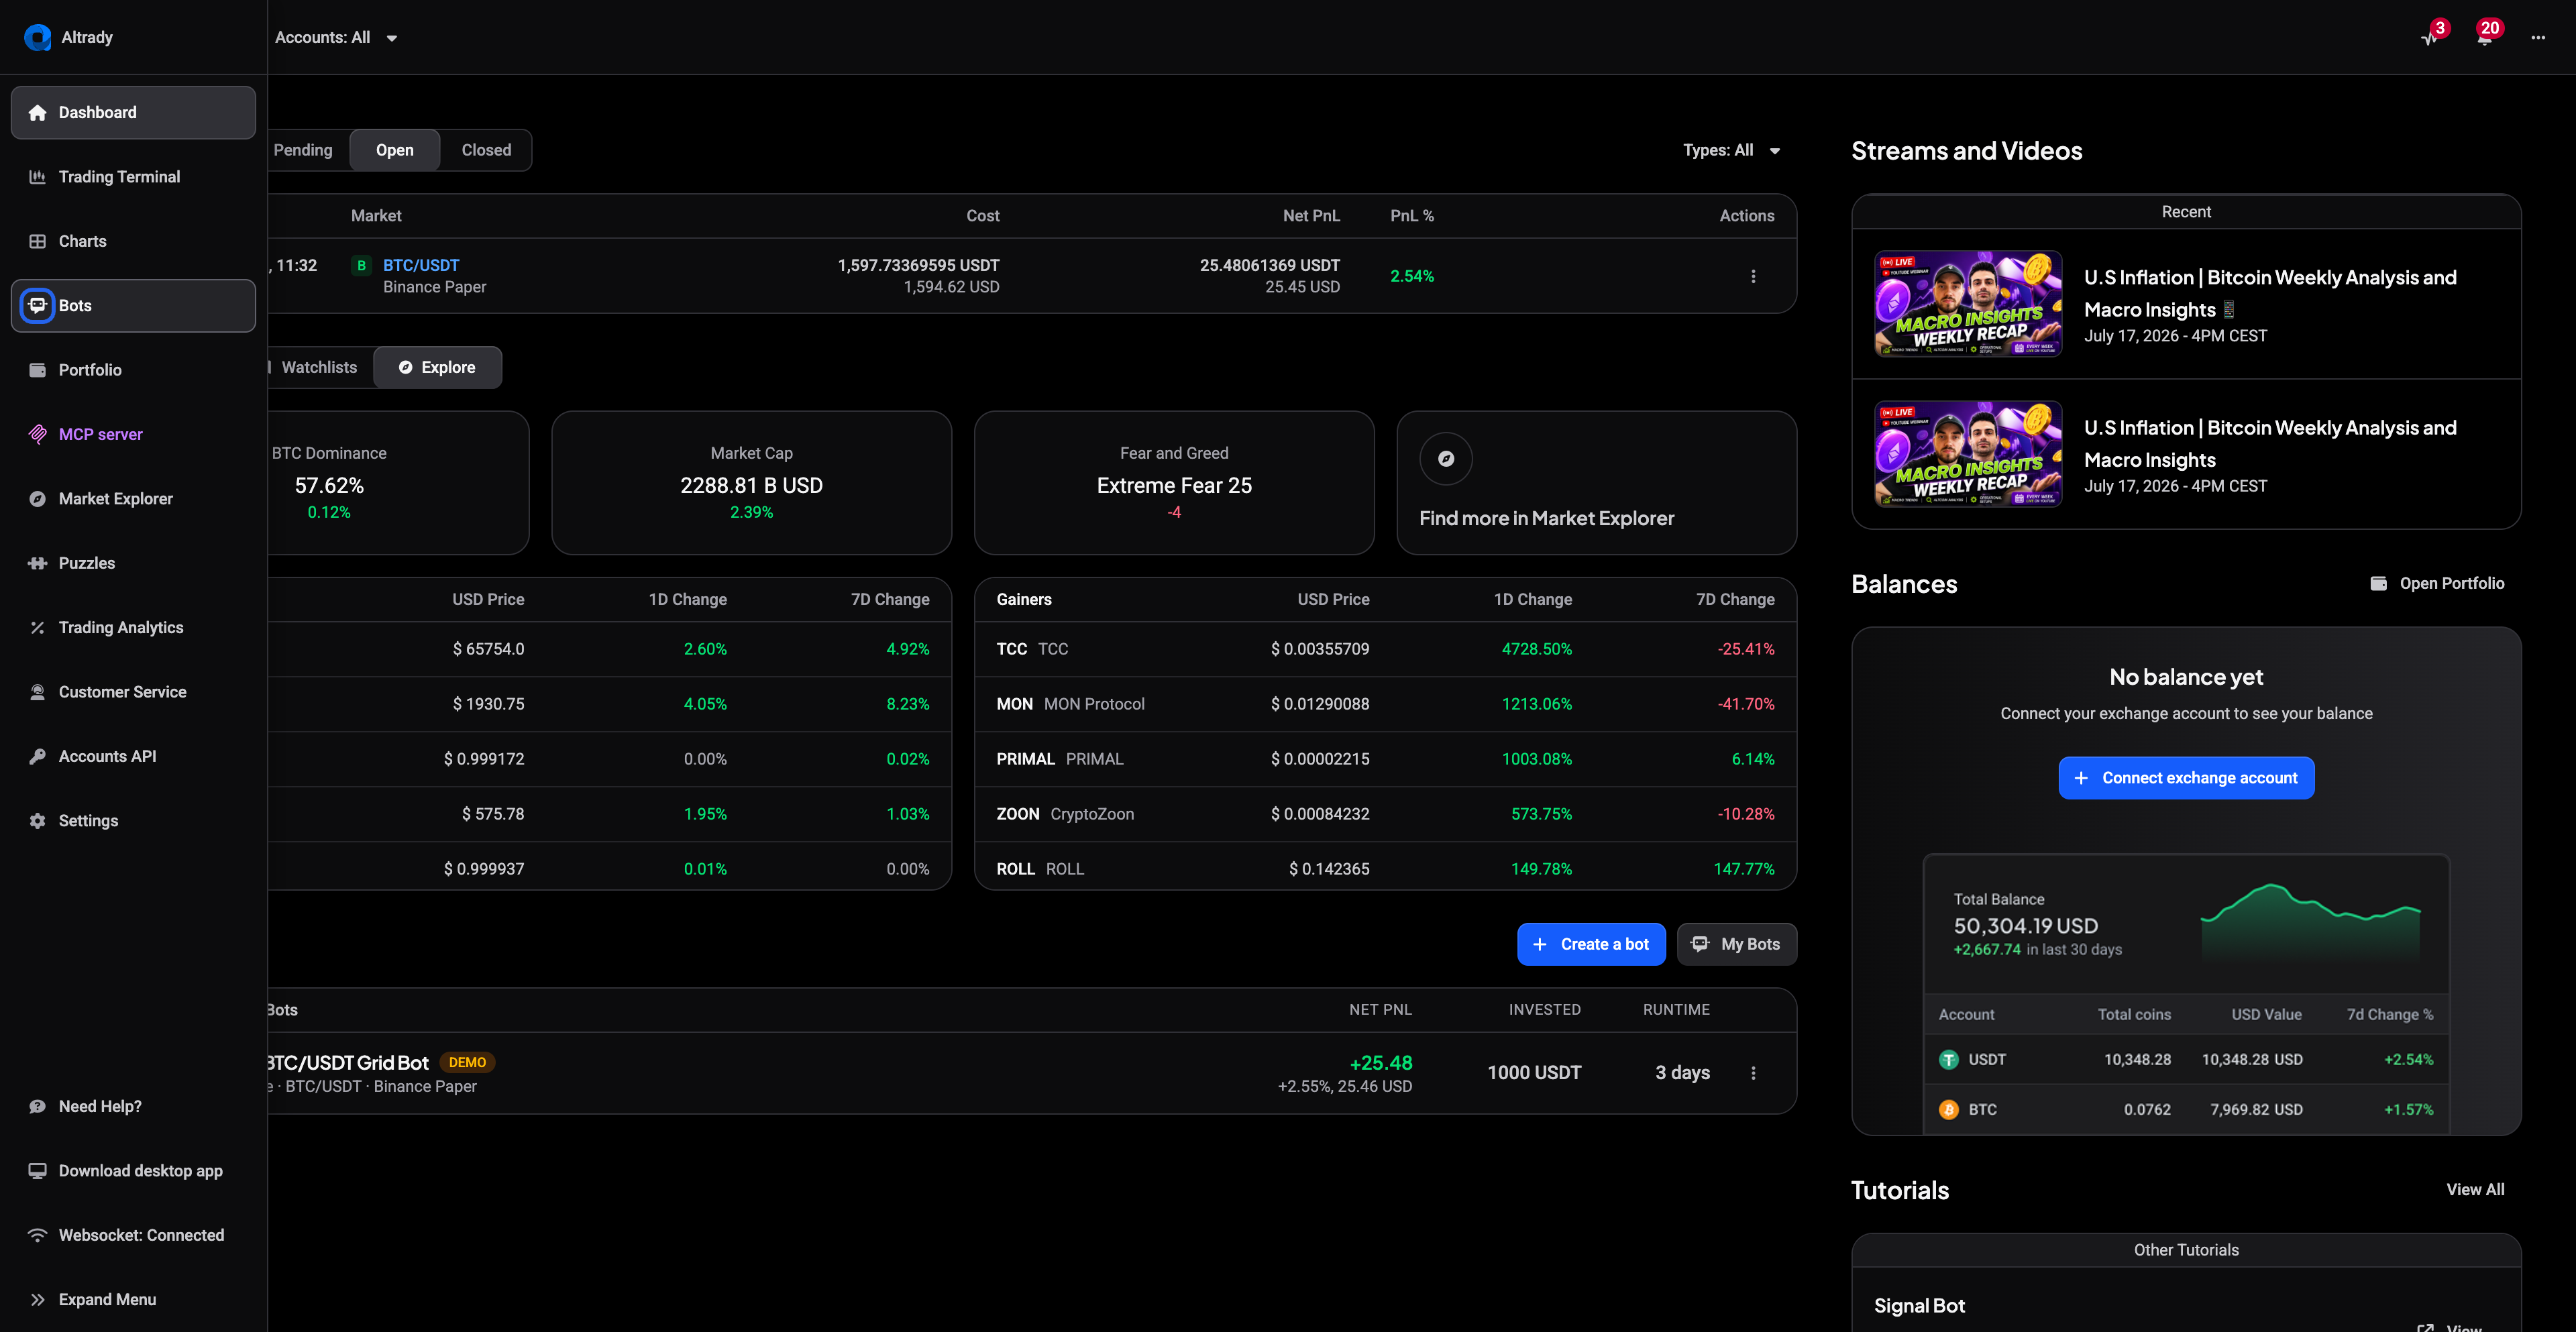This screenshot has width=2576, height=1332.
Task: Click the MCP server icon
Action: tap(38, 434)
